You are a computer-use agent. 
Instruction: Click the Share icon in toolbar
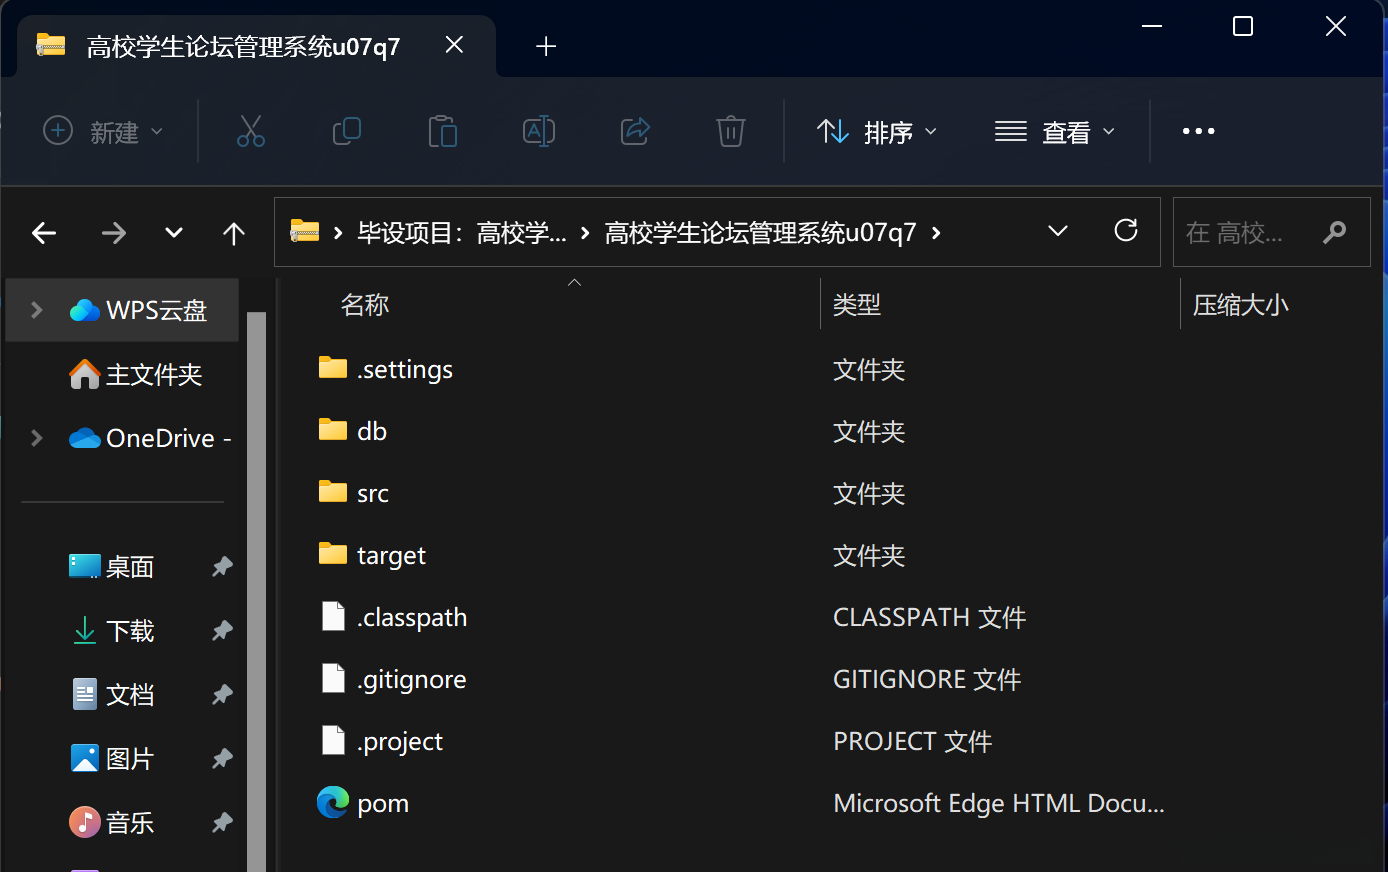[635, 131]
